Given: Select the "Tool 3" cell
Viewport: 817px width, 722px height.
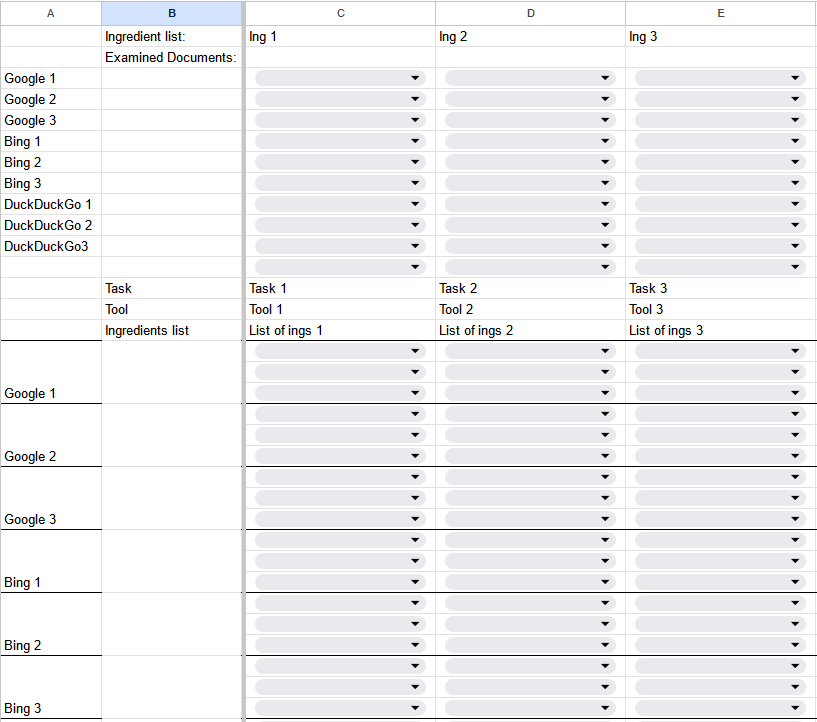Looking at the screenshot, I should [720, 310].
